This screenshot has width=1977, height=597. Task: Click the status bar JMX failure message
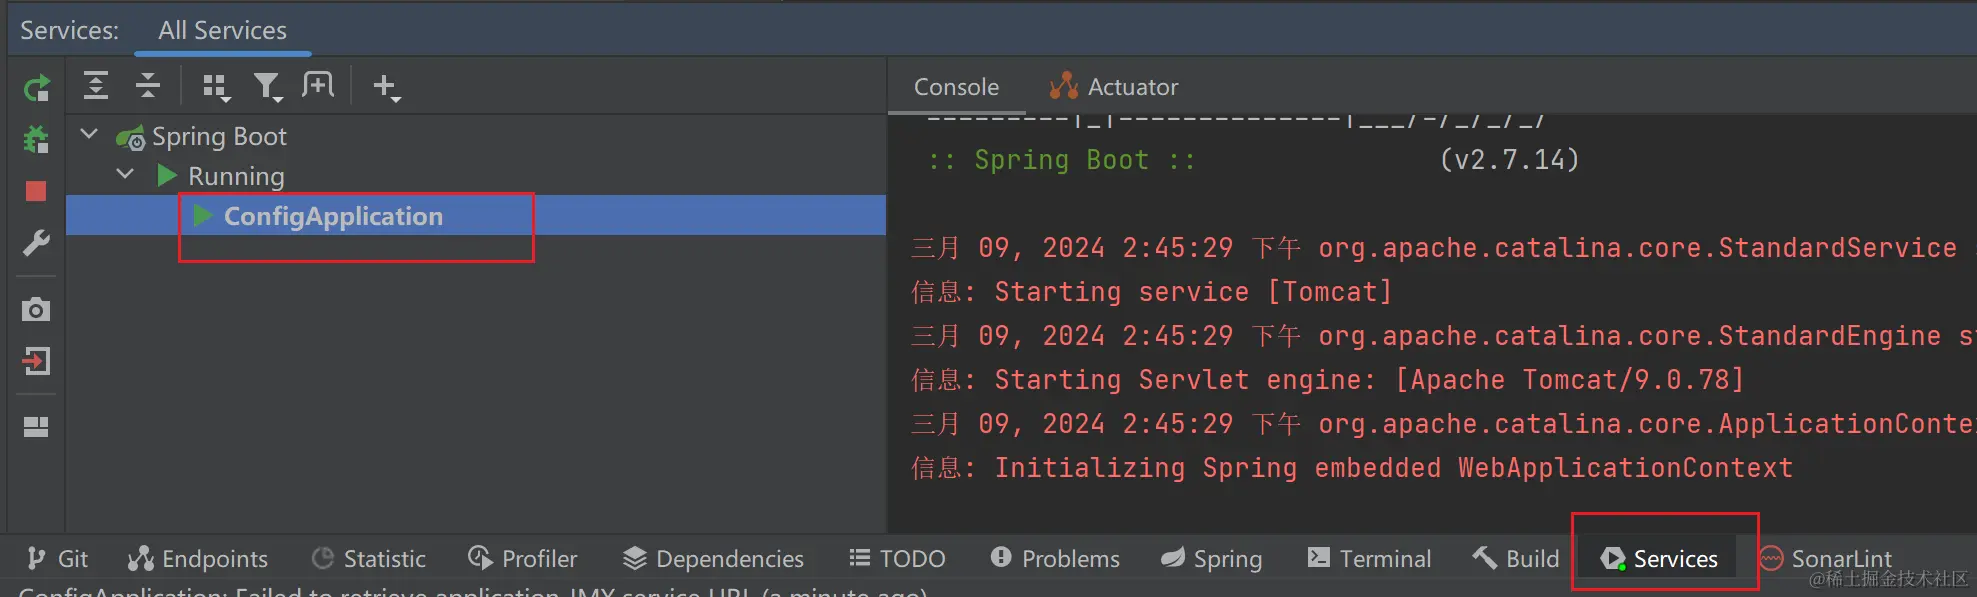473,591
